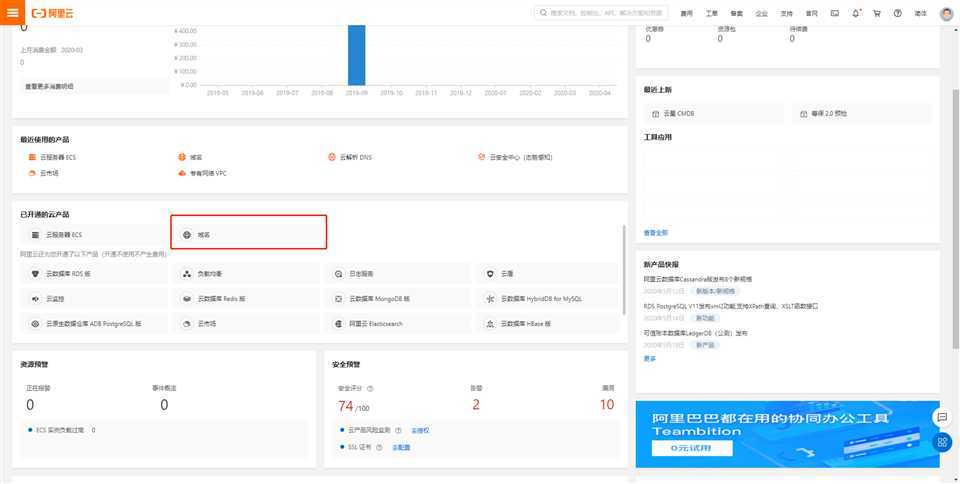
Task: Open 云服务器 ECS in activated cloud products
Action: (92, 235)
